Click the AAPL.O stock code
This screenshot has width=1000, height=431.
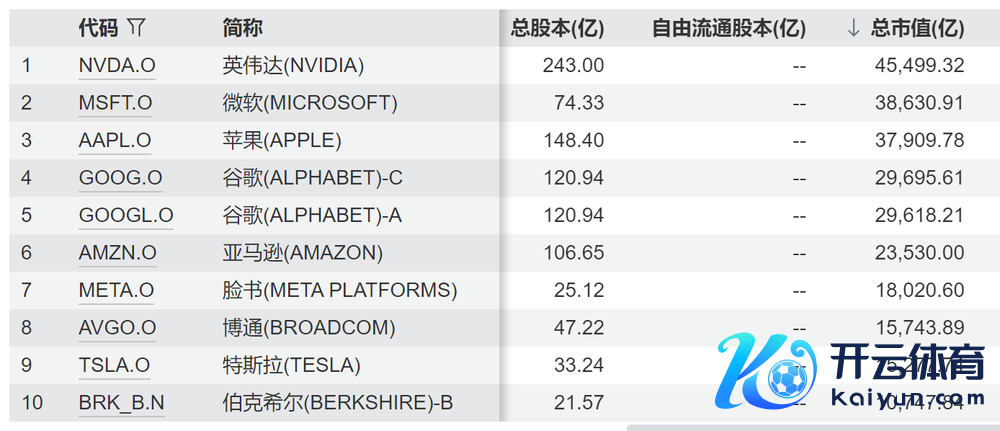(x=114, y=140)
